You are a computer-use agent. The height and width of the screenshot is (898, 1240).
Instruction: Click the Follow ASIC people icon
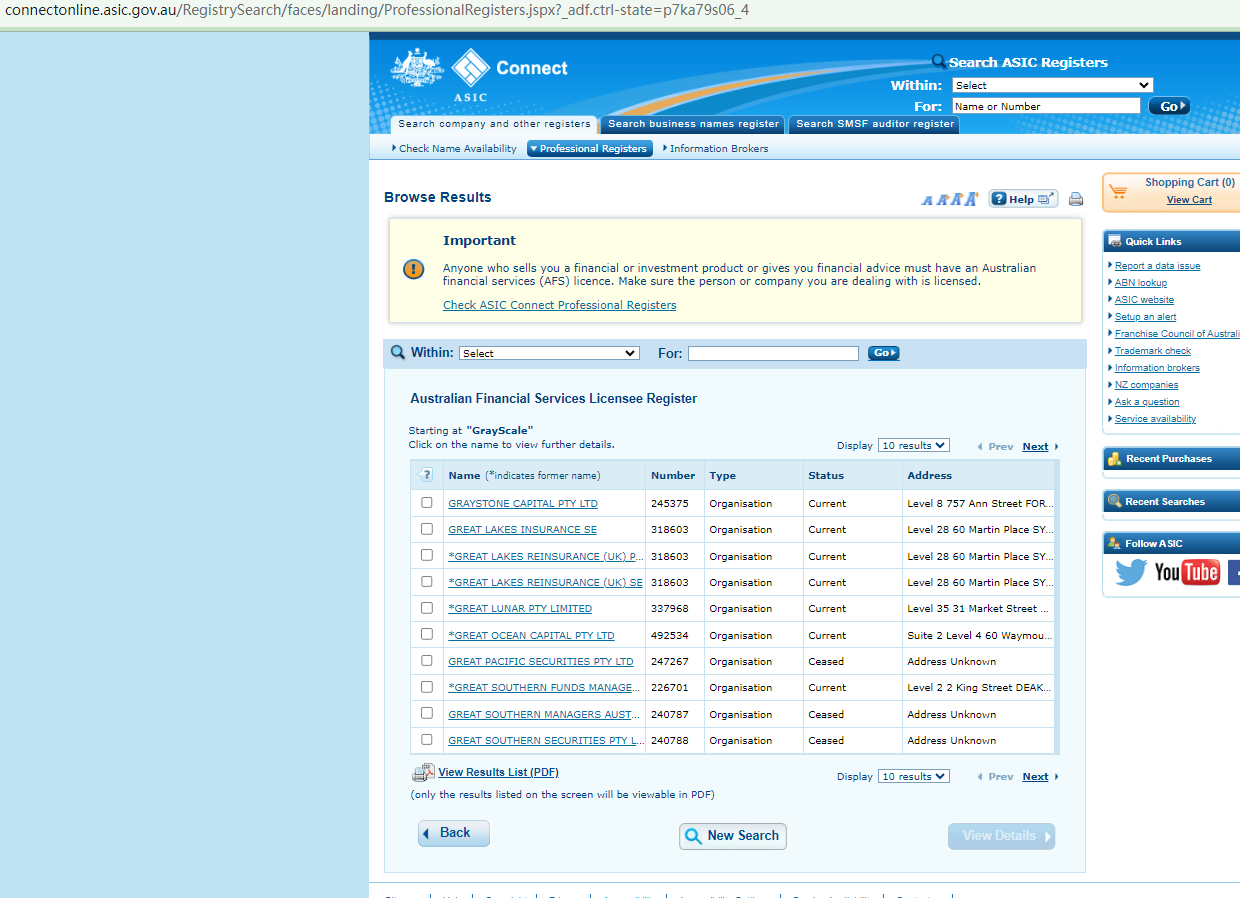(x=1114, y=543)
